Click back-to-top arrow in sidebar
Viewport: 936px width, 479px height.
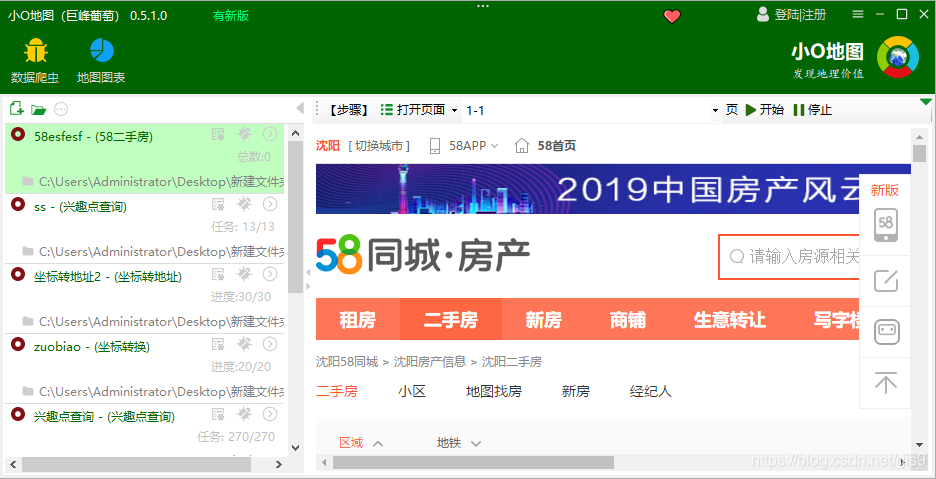(x=886, y=382)
